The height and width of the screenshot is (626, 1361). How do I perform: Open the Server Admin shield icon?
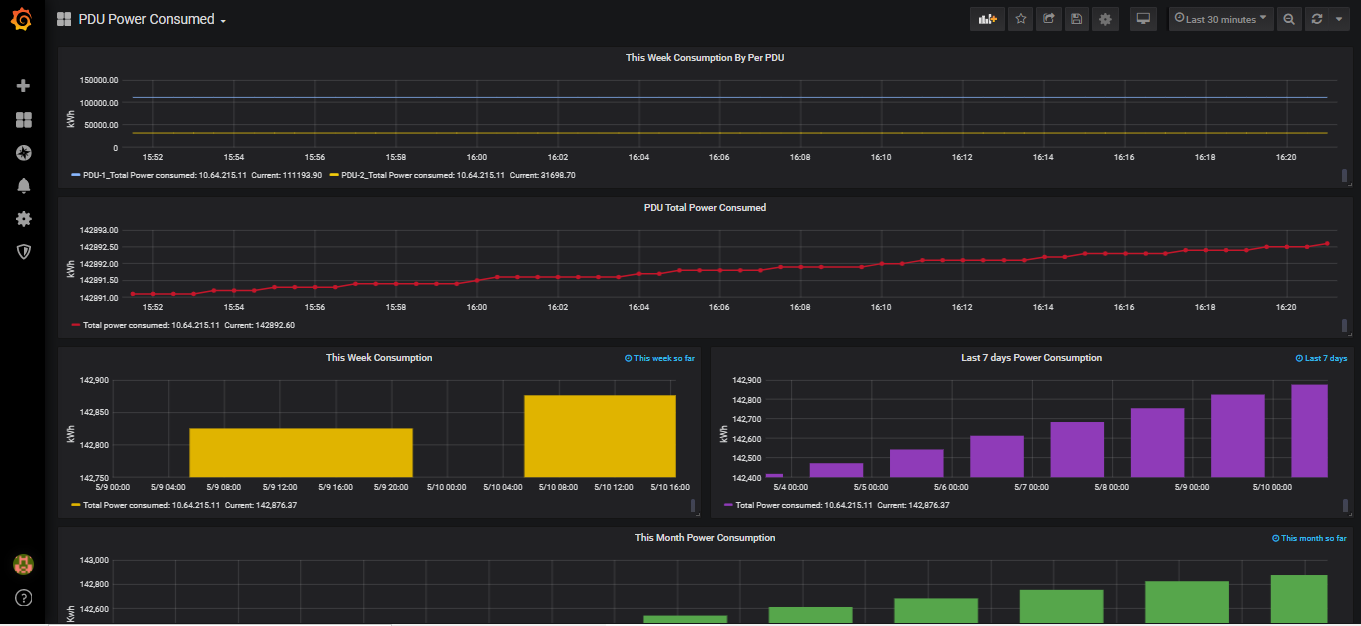coord(24,252)
